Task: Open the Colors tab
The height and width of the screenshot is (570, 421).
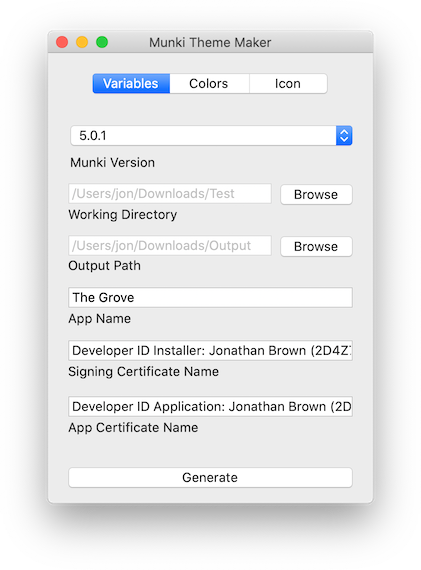Action: pyautogui.click(x=209, y=84)
